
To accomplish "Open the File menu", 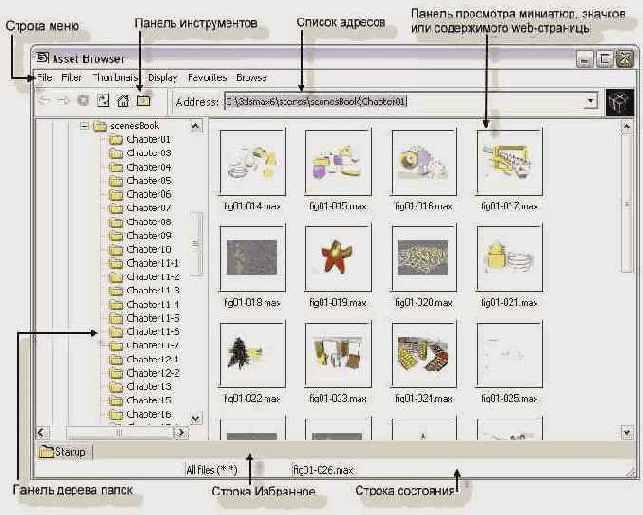I will [x=45, y=77].
